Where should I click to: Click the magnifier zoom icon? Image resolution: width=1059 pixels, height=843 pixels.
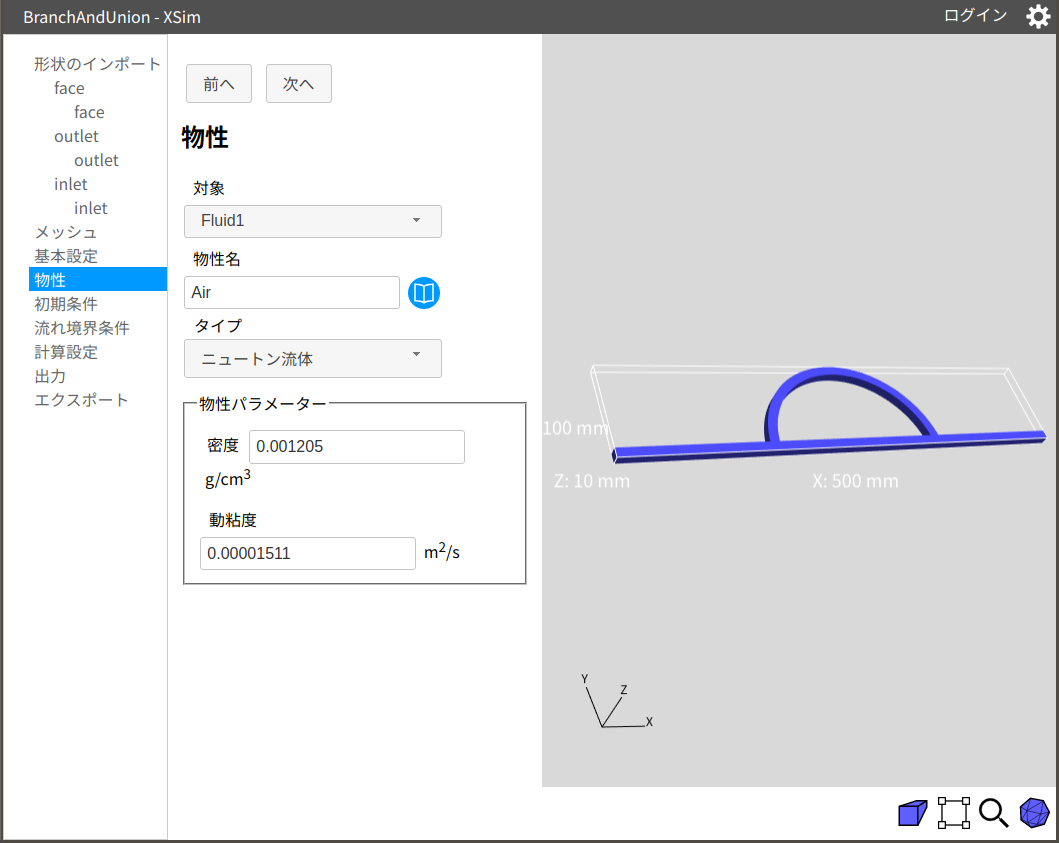pyautogui.click(x=993, y=813)
